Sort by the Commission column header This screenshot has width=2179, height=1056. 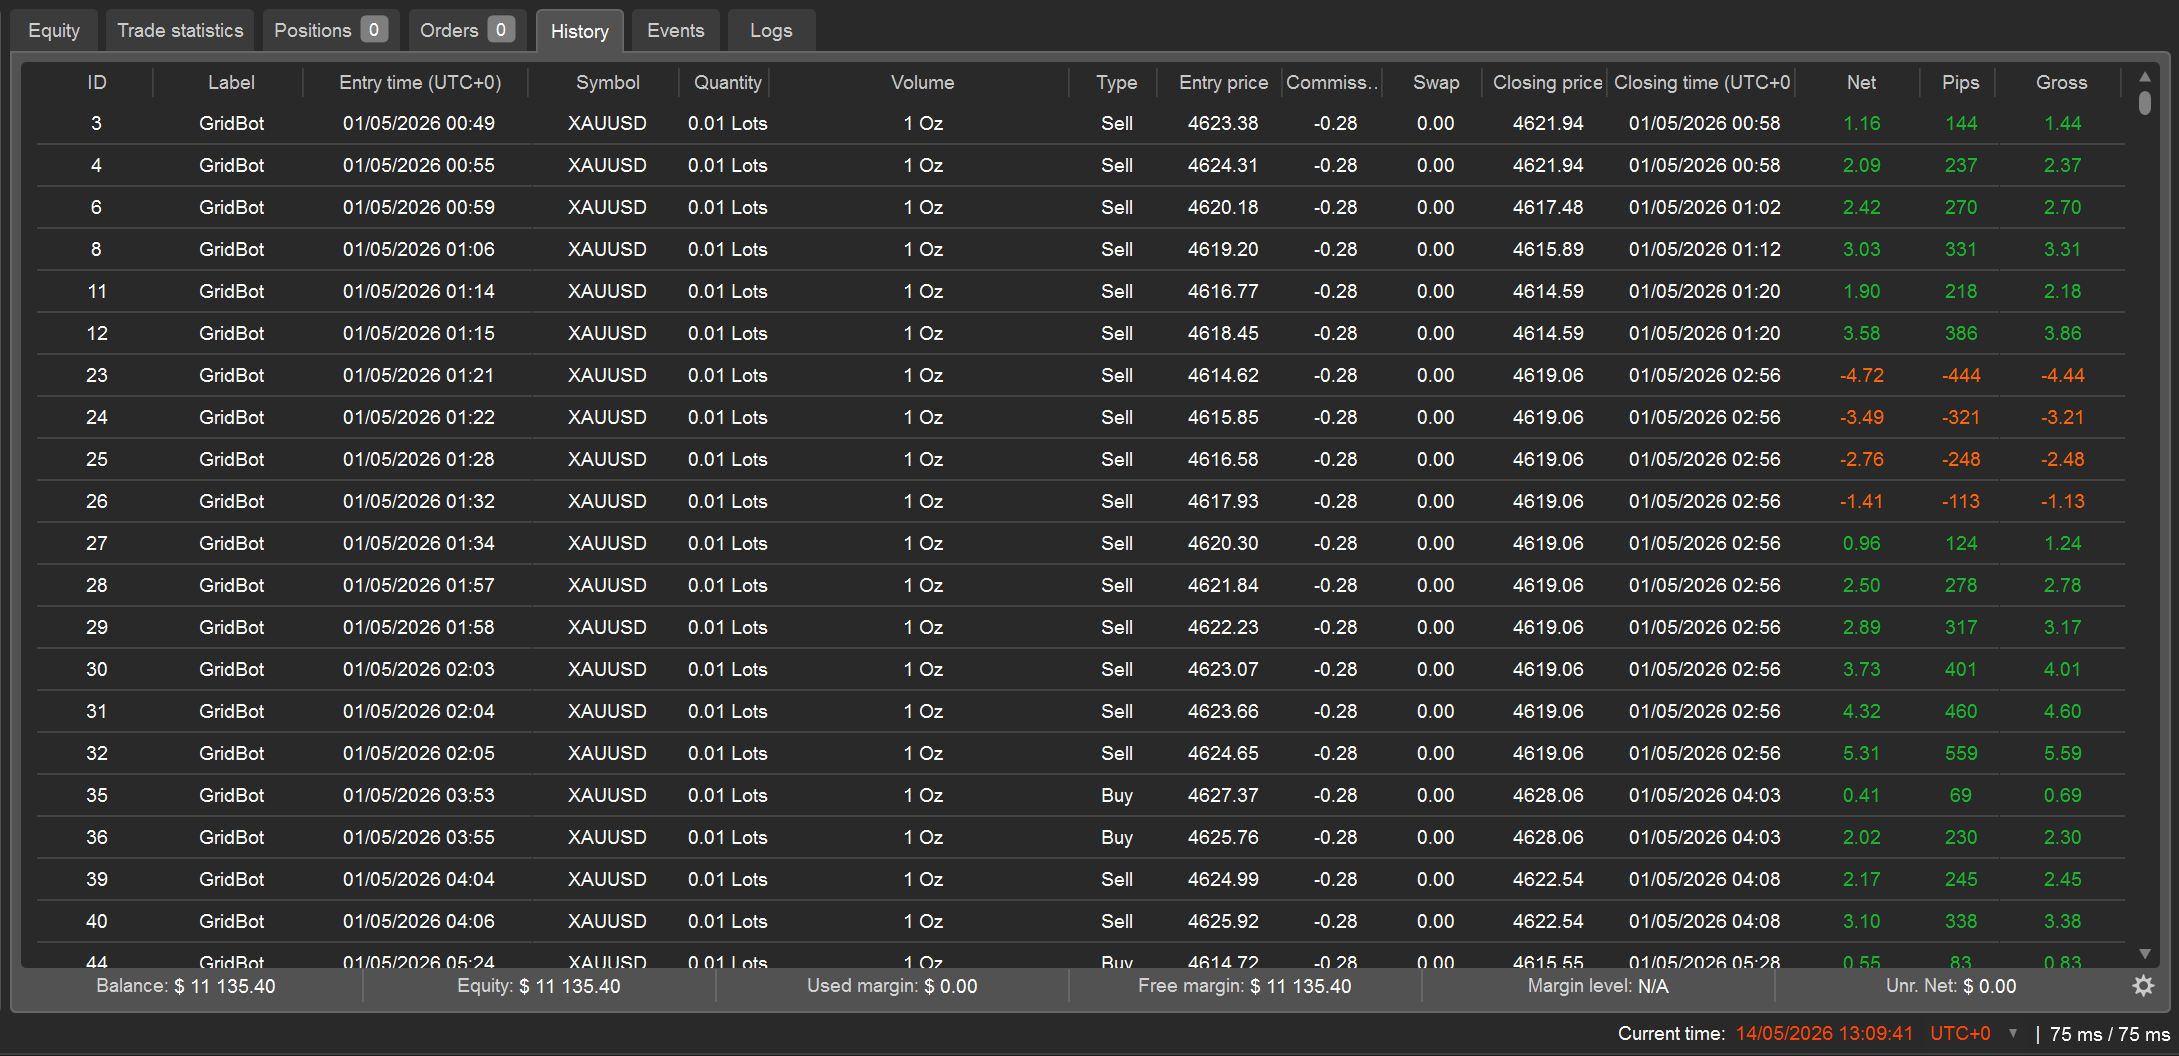(1332, 83)
